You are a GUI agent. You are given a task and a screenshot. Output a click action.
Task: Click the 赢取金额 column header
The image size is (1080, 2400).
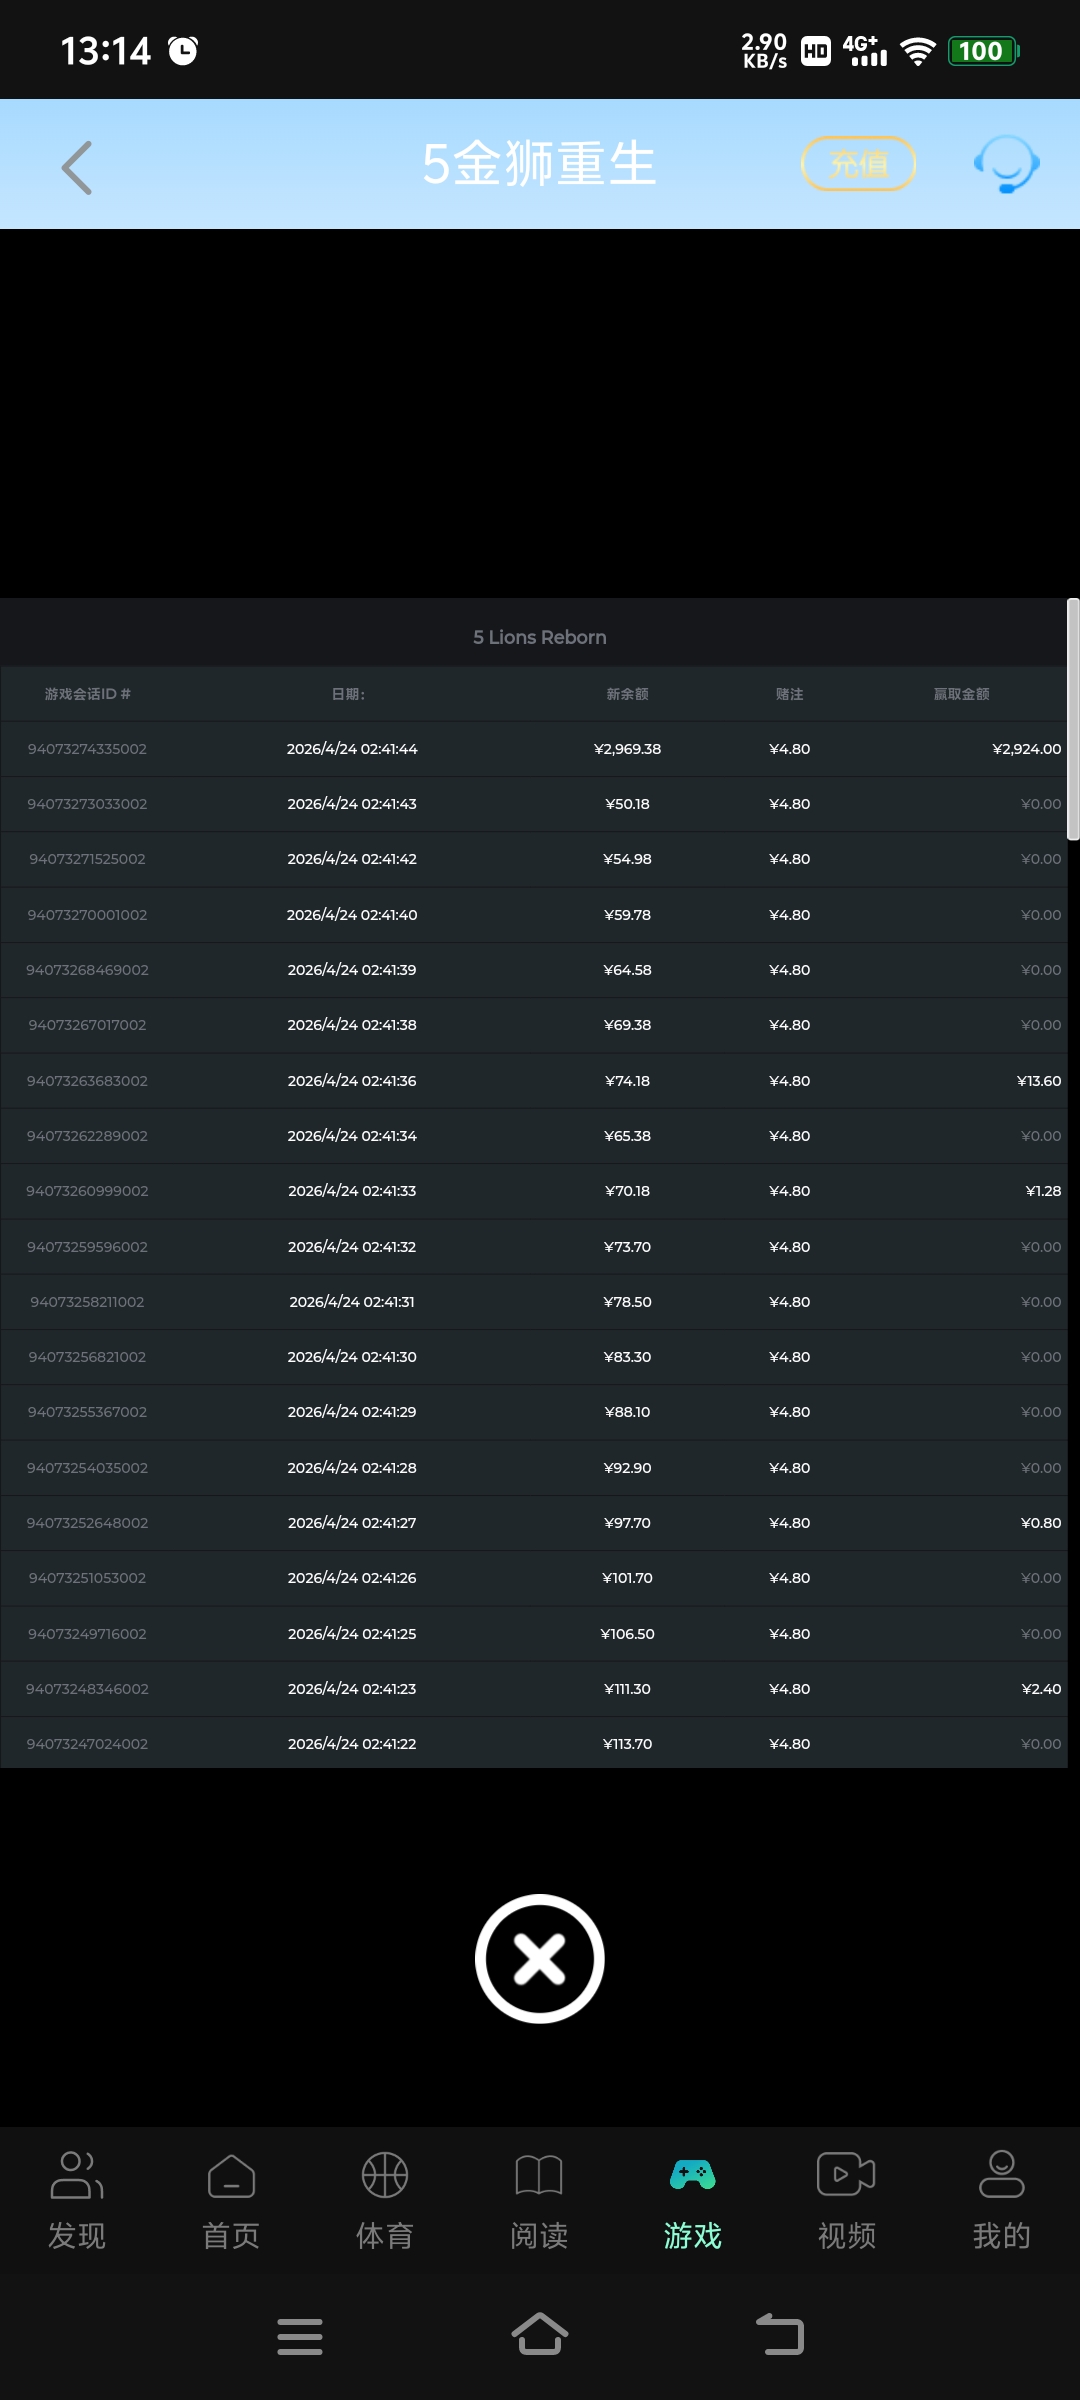click(961, 694)
